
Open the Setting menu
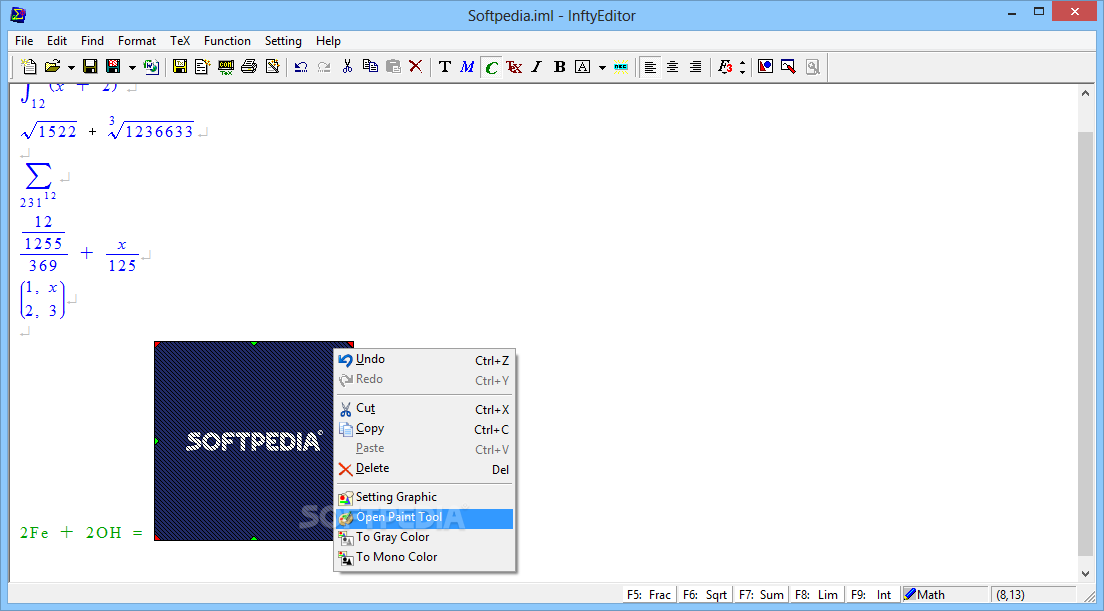(x=283, y=41)
